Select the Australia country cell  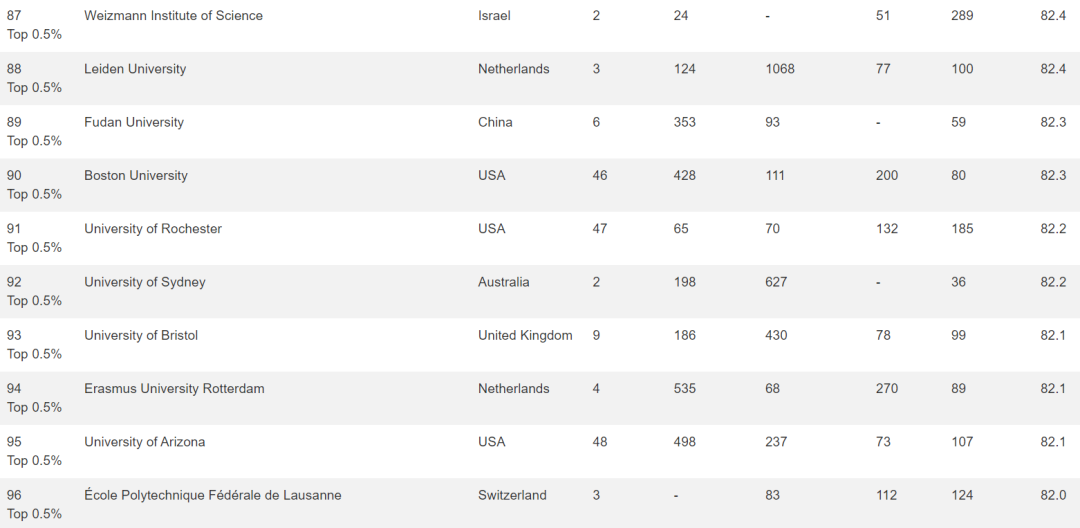coord(503,282)
